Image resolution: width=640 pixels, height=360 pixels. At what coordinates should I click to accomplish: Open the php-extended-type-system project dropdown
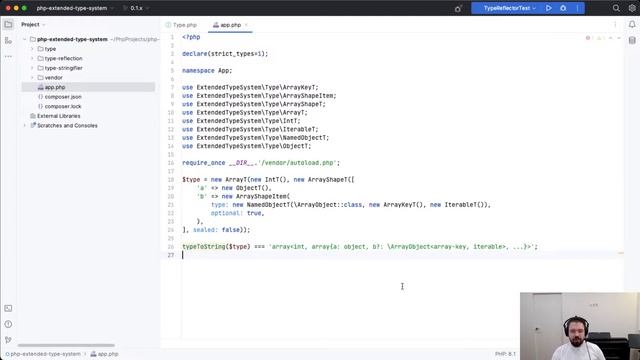pos(75,8)
